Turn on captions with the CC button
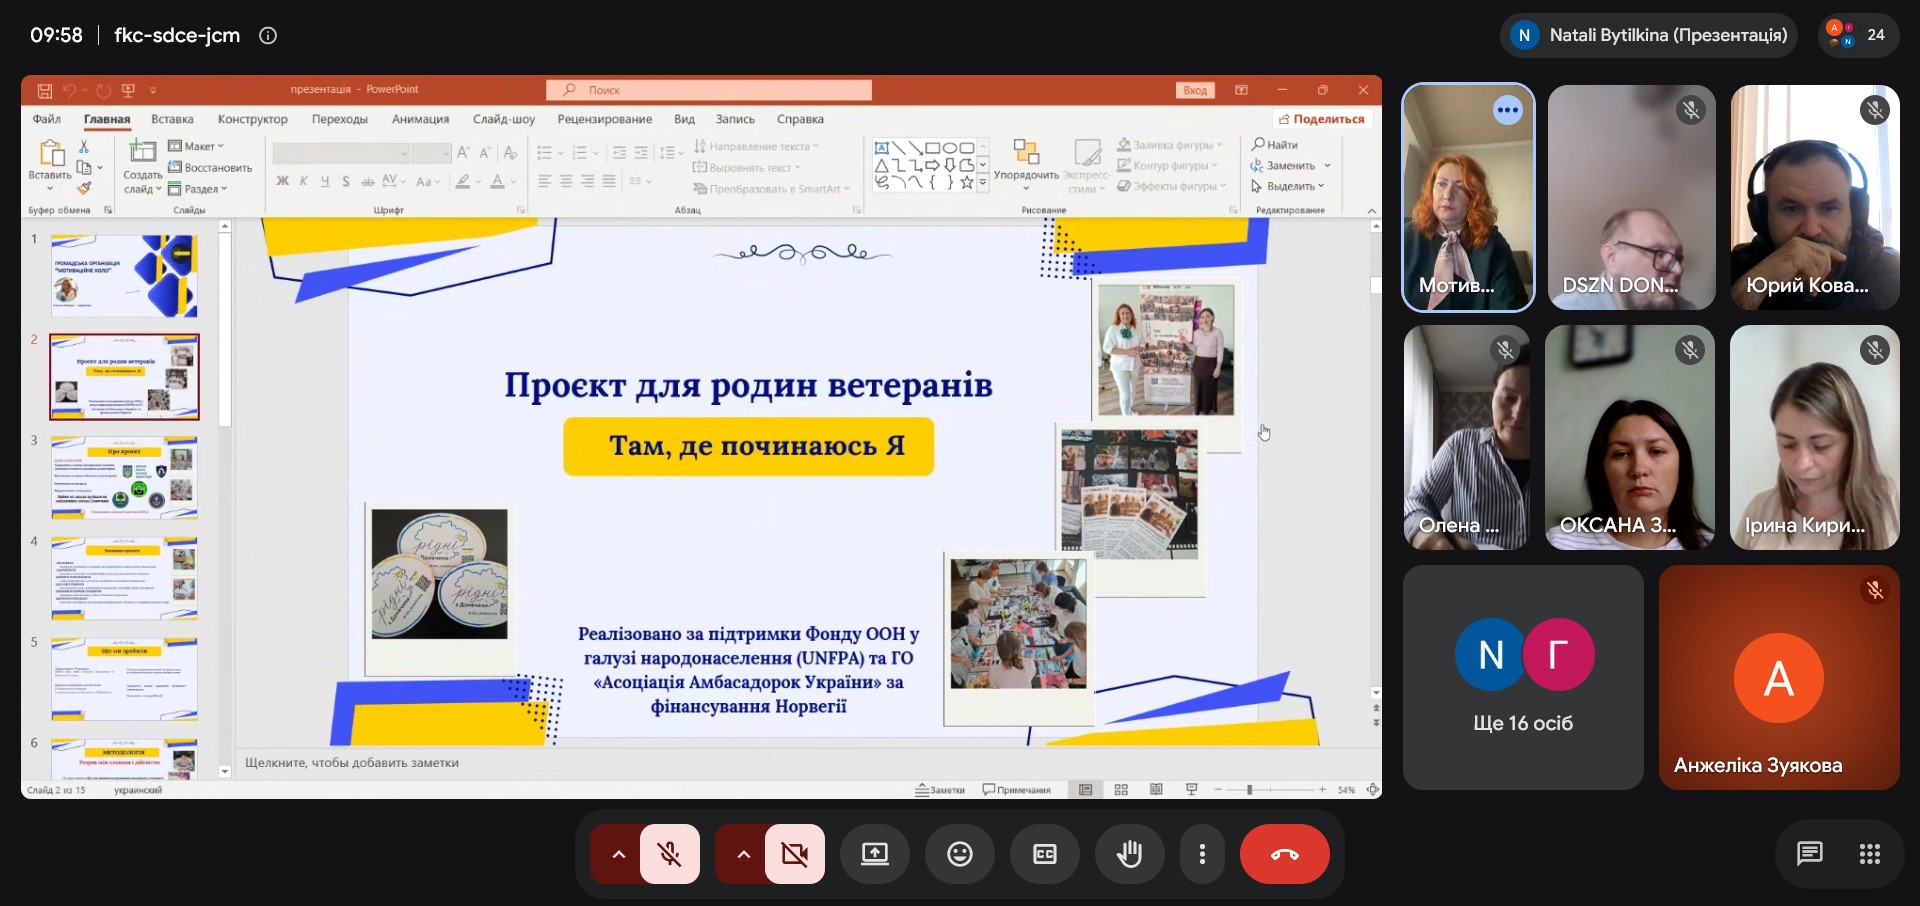1920x906 pixels. [1044, 854]
